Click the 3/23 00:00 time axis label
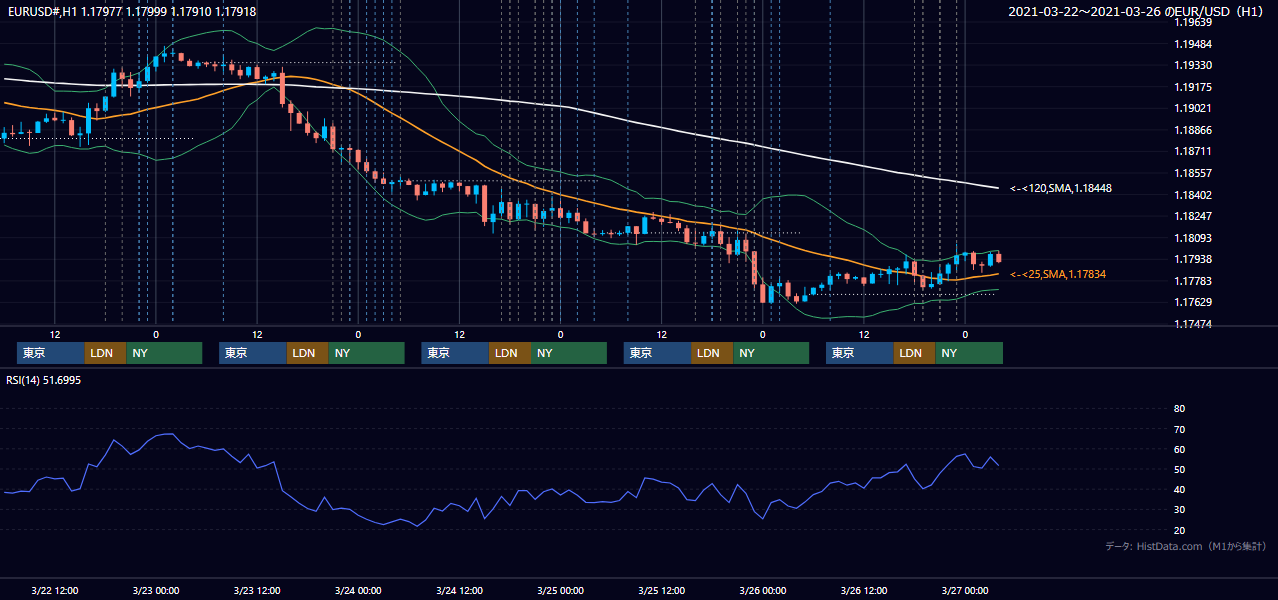The image size is (1278, 600). [155, 590]
